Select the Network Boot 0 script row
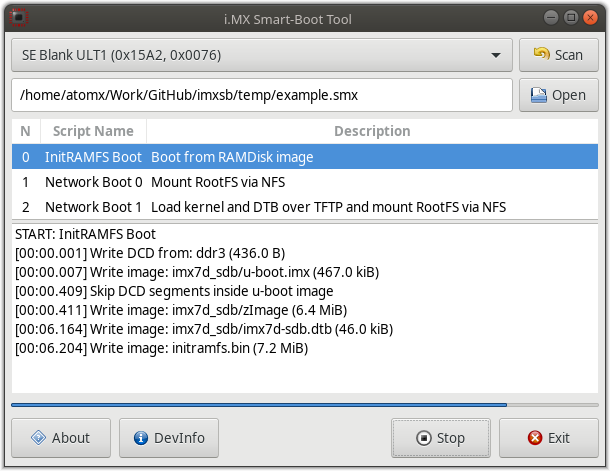This screenshot has height=471, width=610. click(305, 182)
